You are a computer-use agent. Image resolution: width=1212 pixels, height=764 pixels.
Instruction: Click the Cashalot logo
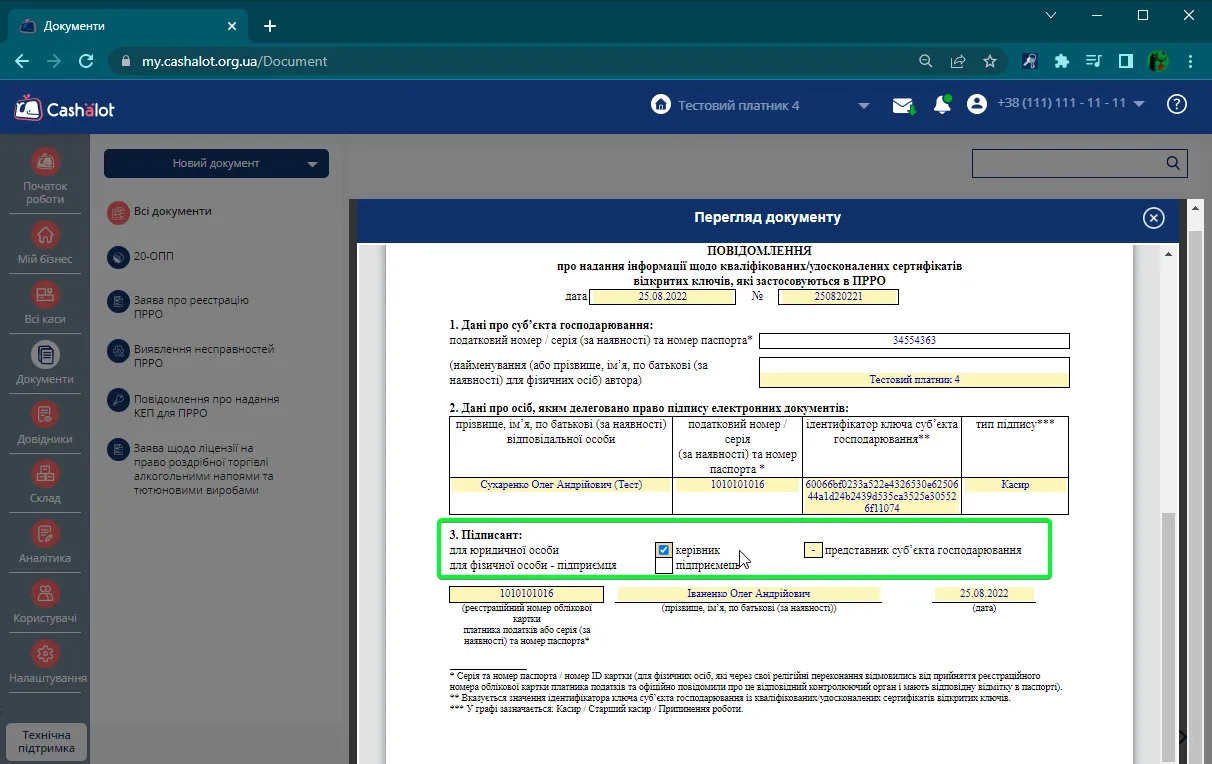65,107
